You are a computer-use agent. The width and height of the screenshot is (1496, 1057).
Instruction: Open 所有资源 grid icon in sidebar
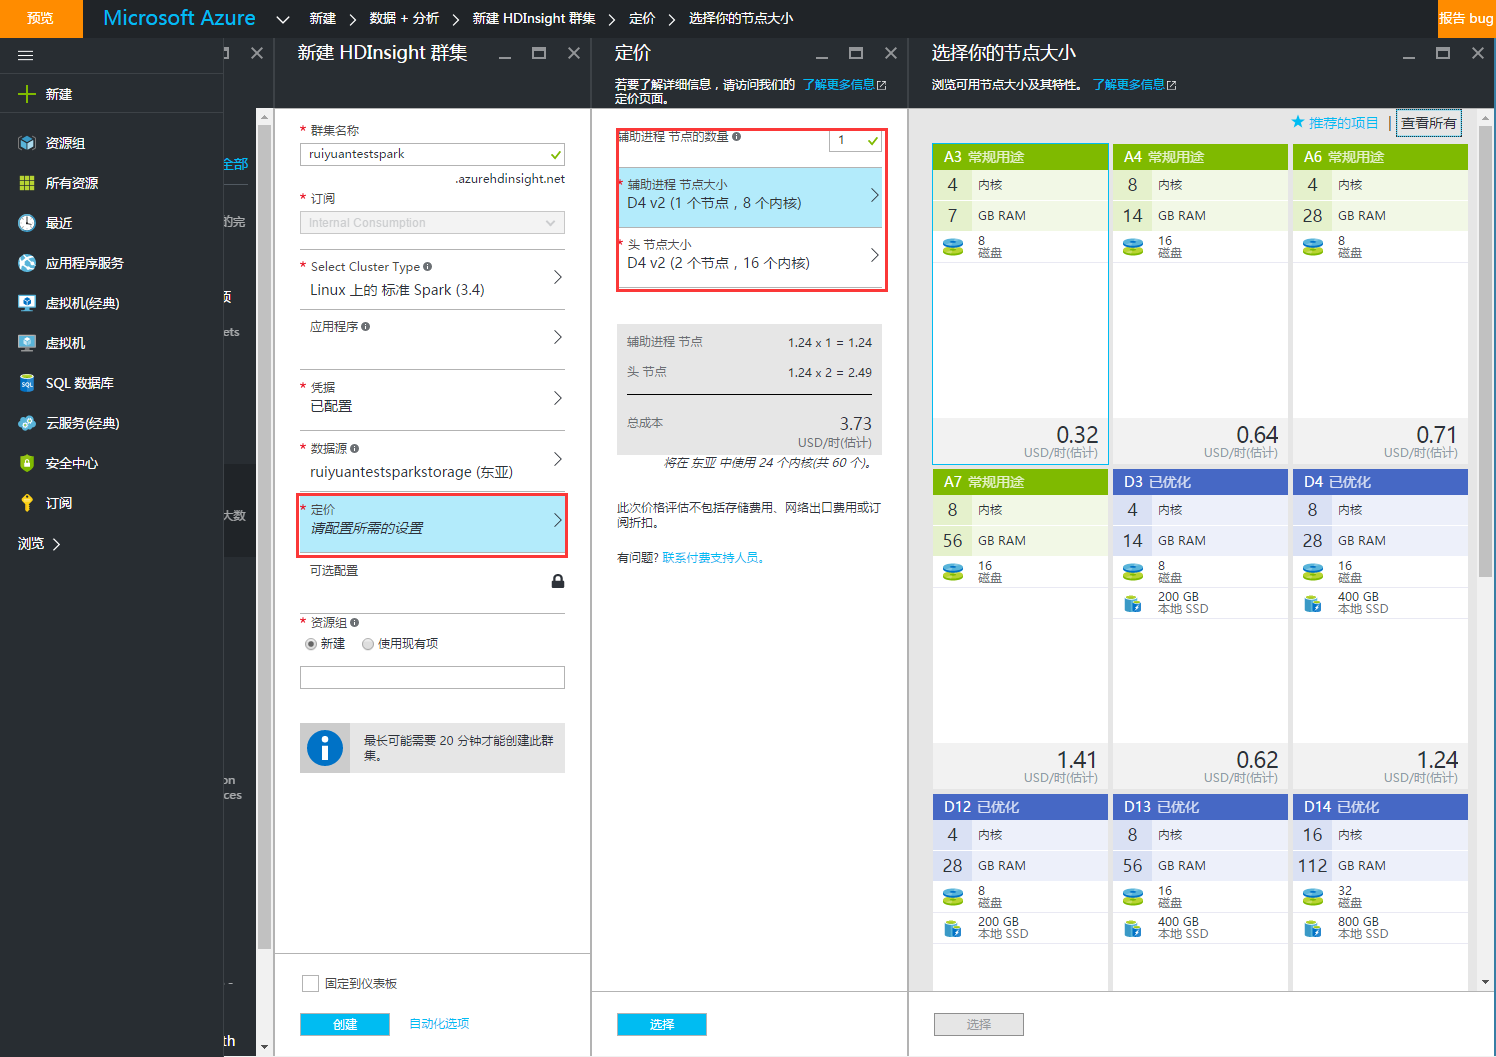27,183
